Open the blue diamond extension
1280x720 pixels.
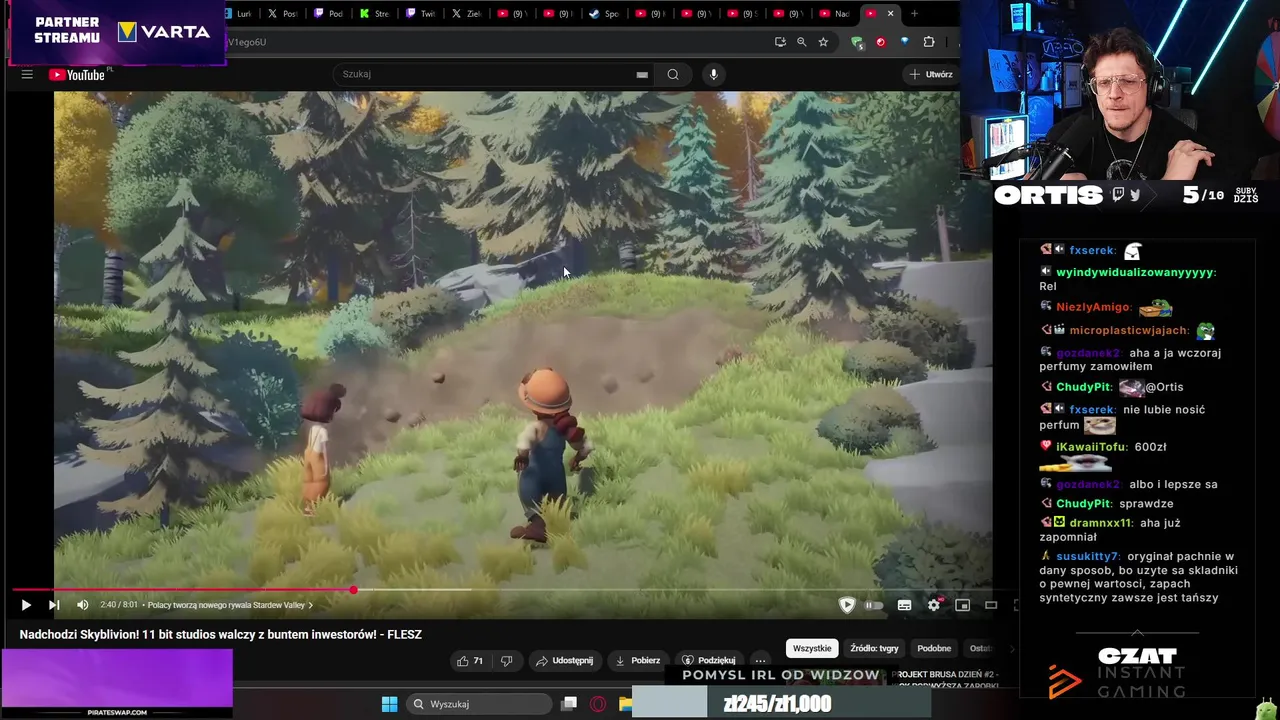click(905, 42)
